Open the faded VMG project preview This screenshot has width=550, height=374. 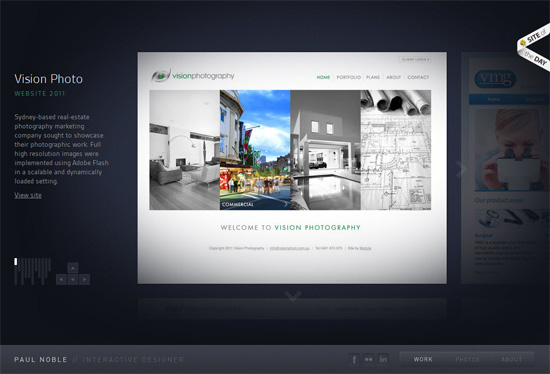[x=505, y=168]
